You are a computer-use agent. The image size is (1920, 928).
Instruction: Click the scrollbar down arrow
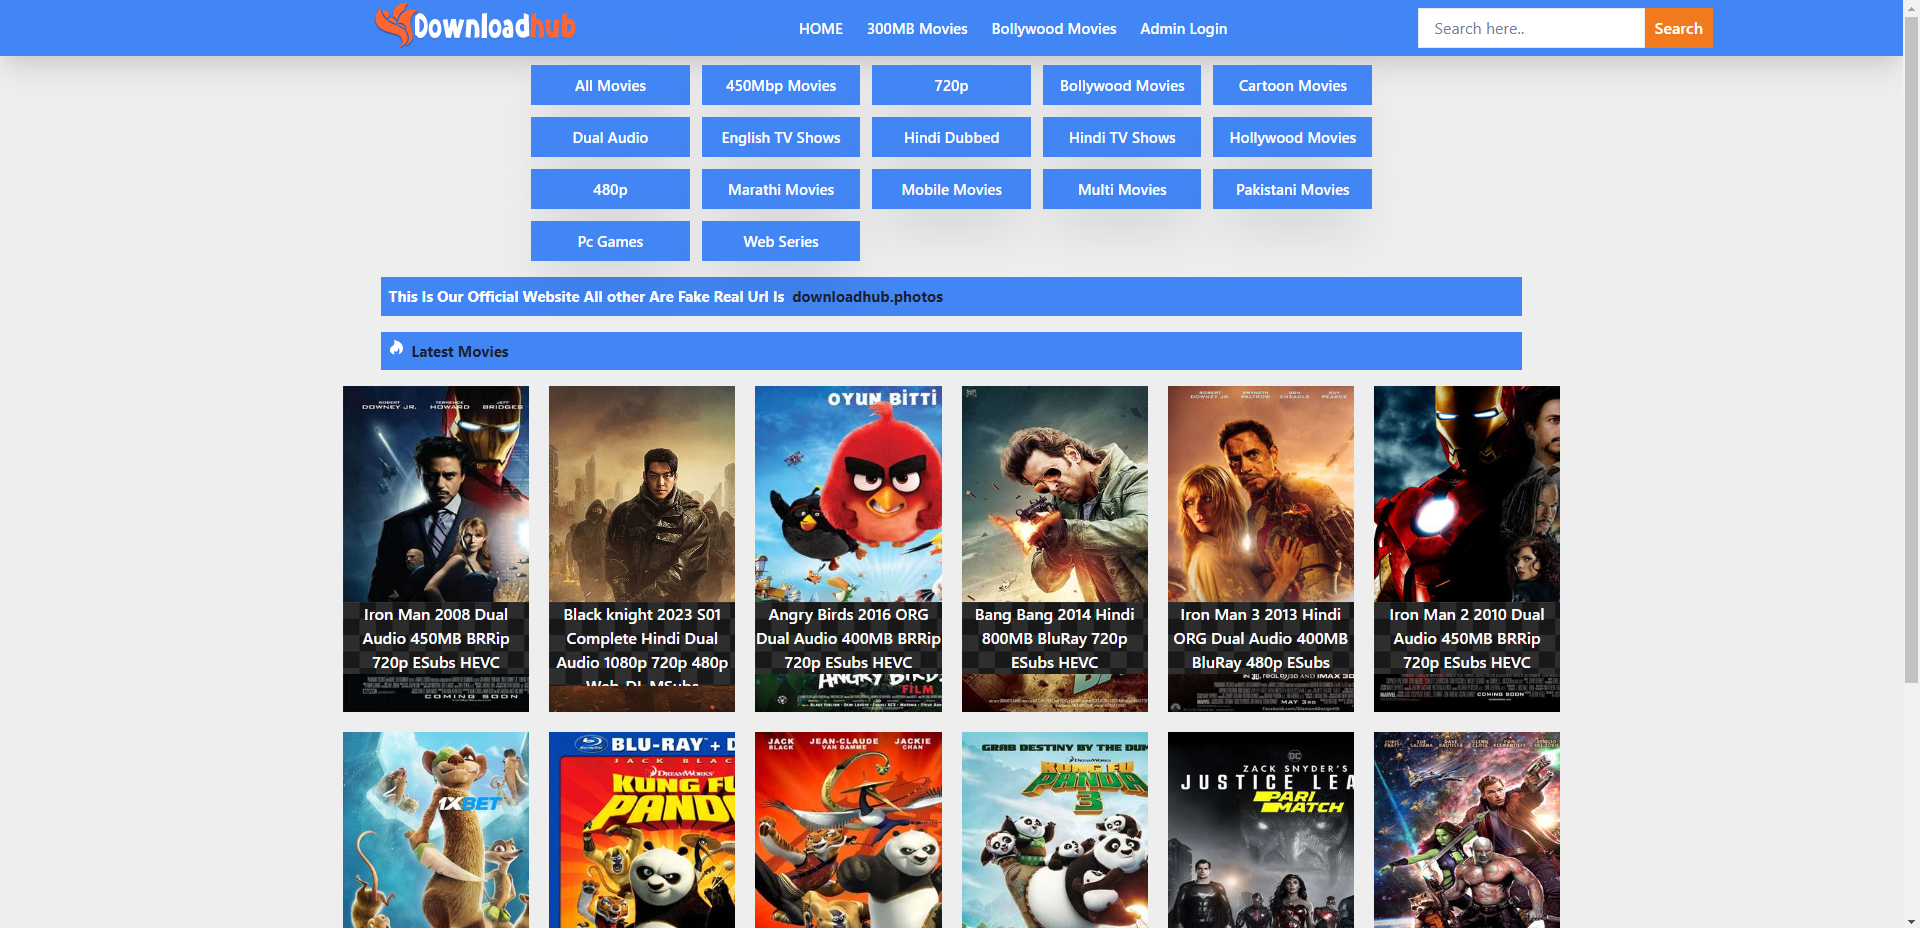1911,920
